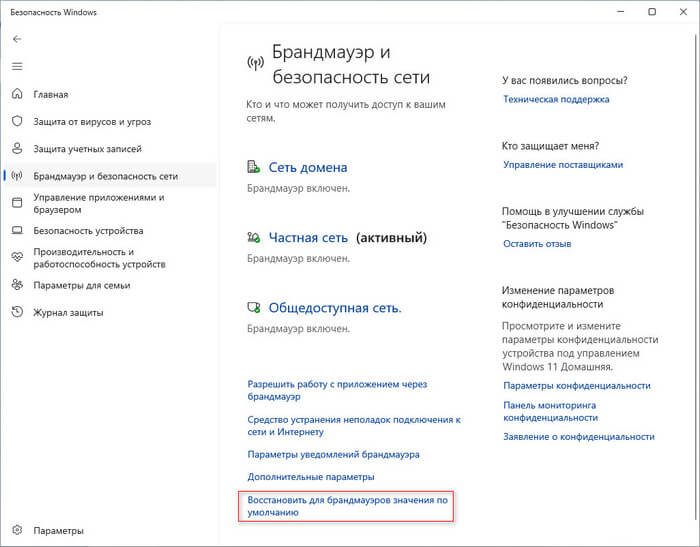Click the virus protection shield icon
The width and height of the screenshot is (700, 547).
(x=17, y=121)
